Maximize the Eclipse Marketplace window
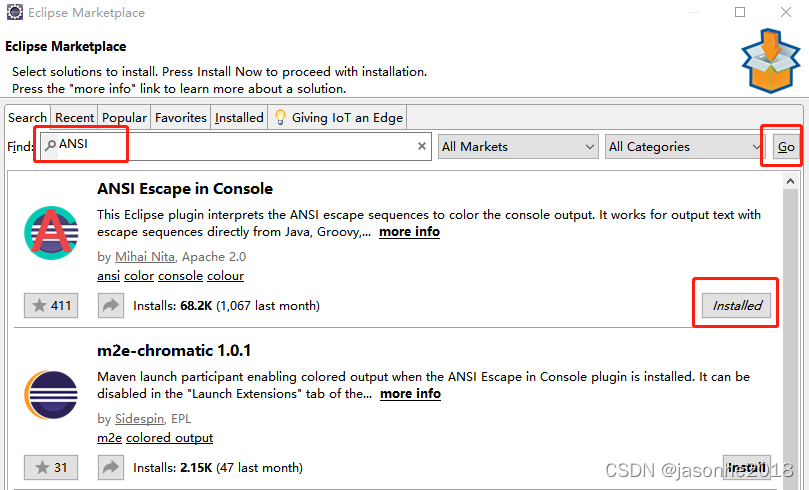The width and height of the screenshot is (809, 490). tap(740, 12)
